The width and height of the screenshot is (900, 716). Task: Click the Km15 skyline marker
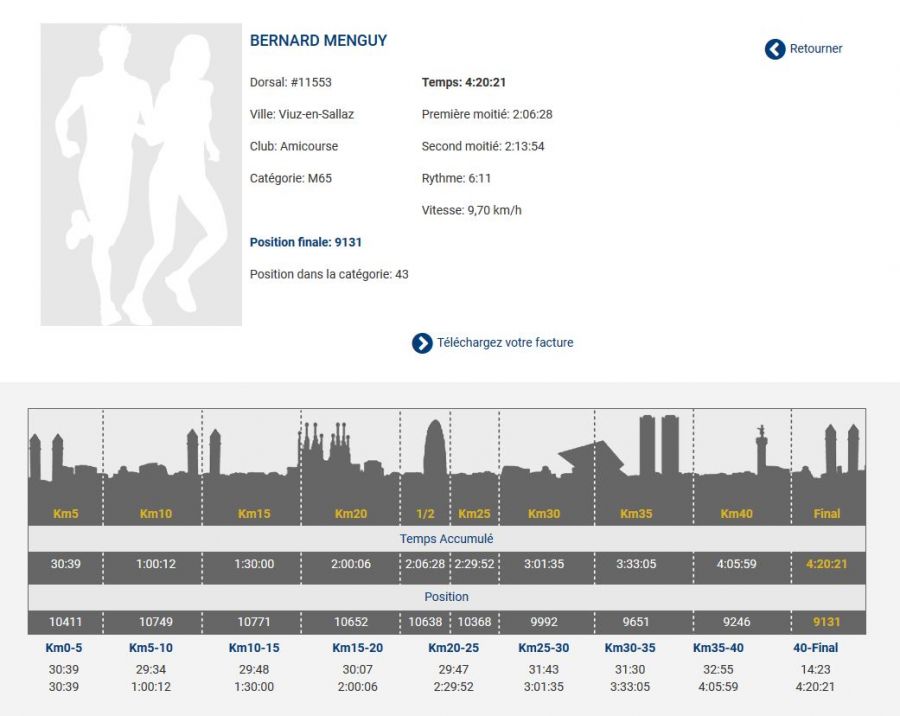pyautogui.click(x=254, y=514)
